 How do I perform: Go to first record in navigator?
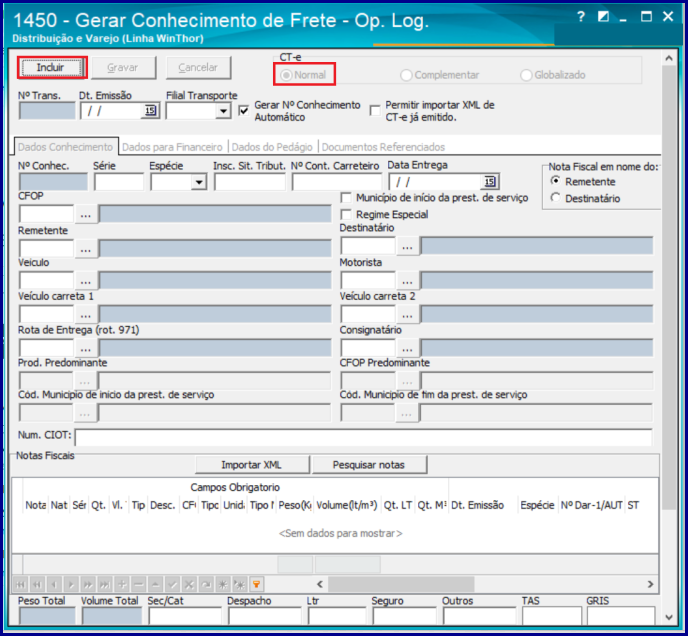(20, 585)
